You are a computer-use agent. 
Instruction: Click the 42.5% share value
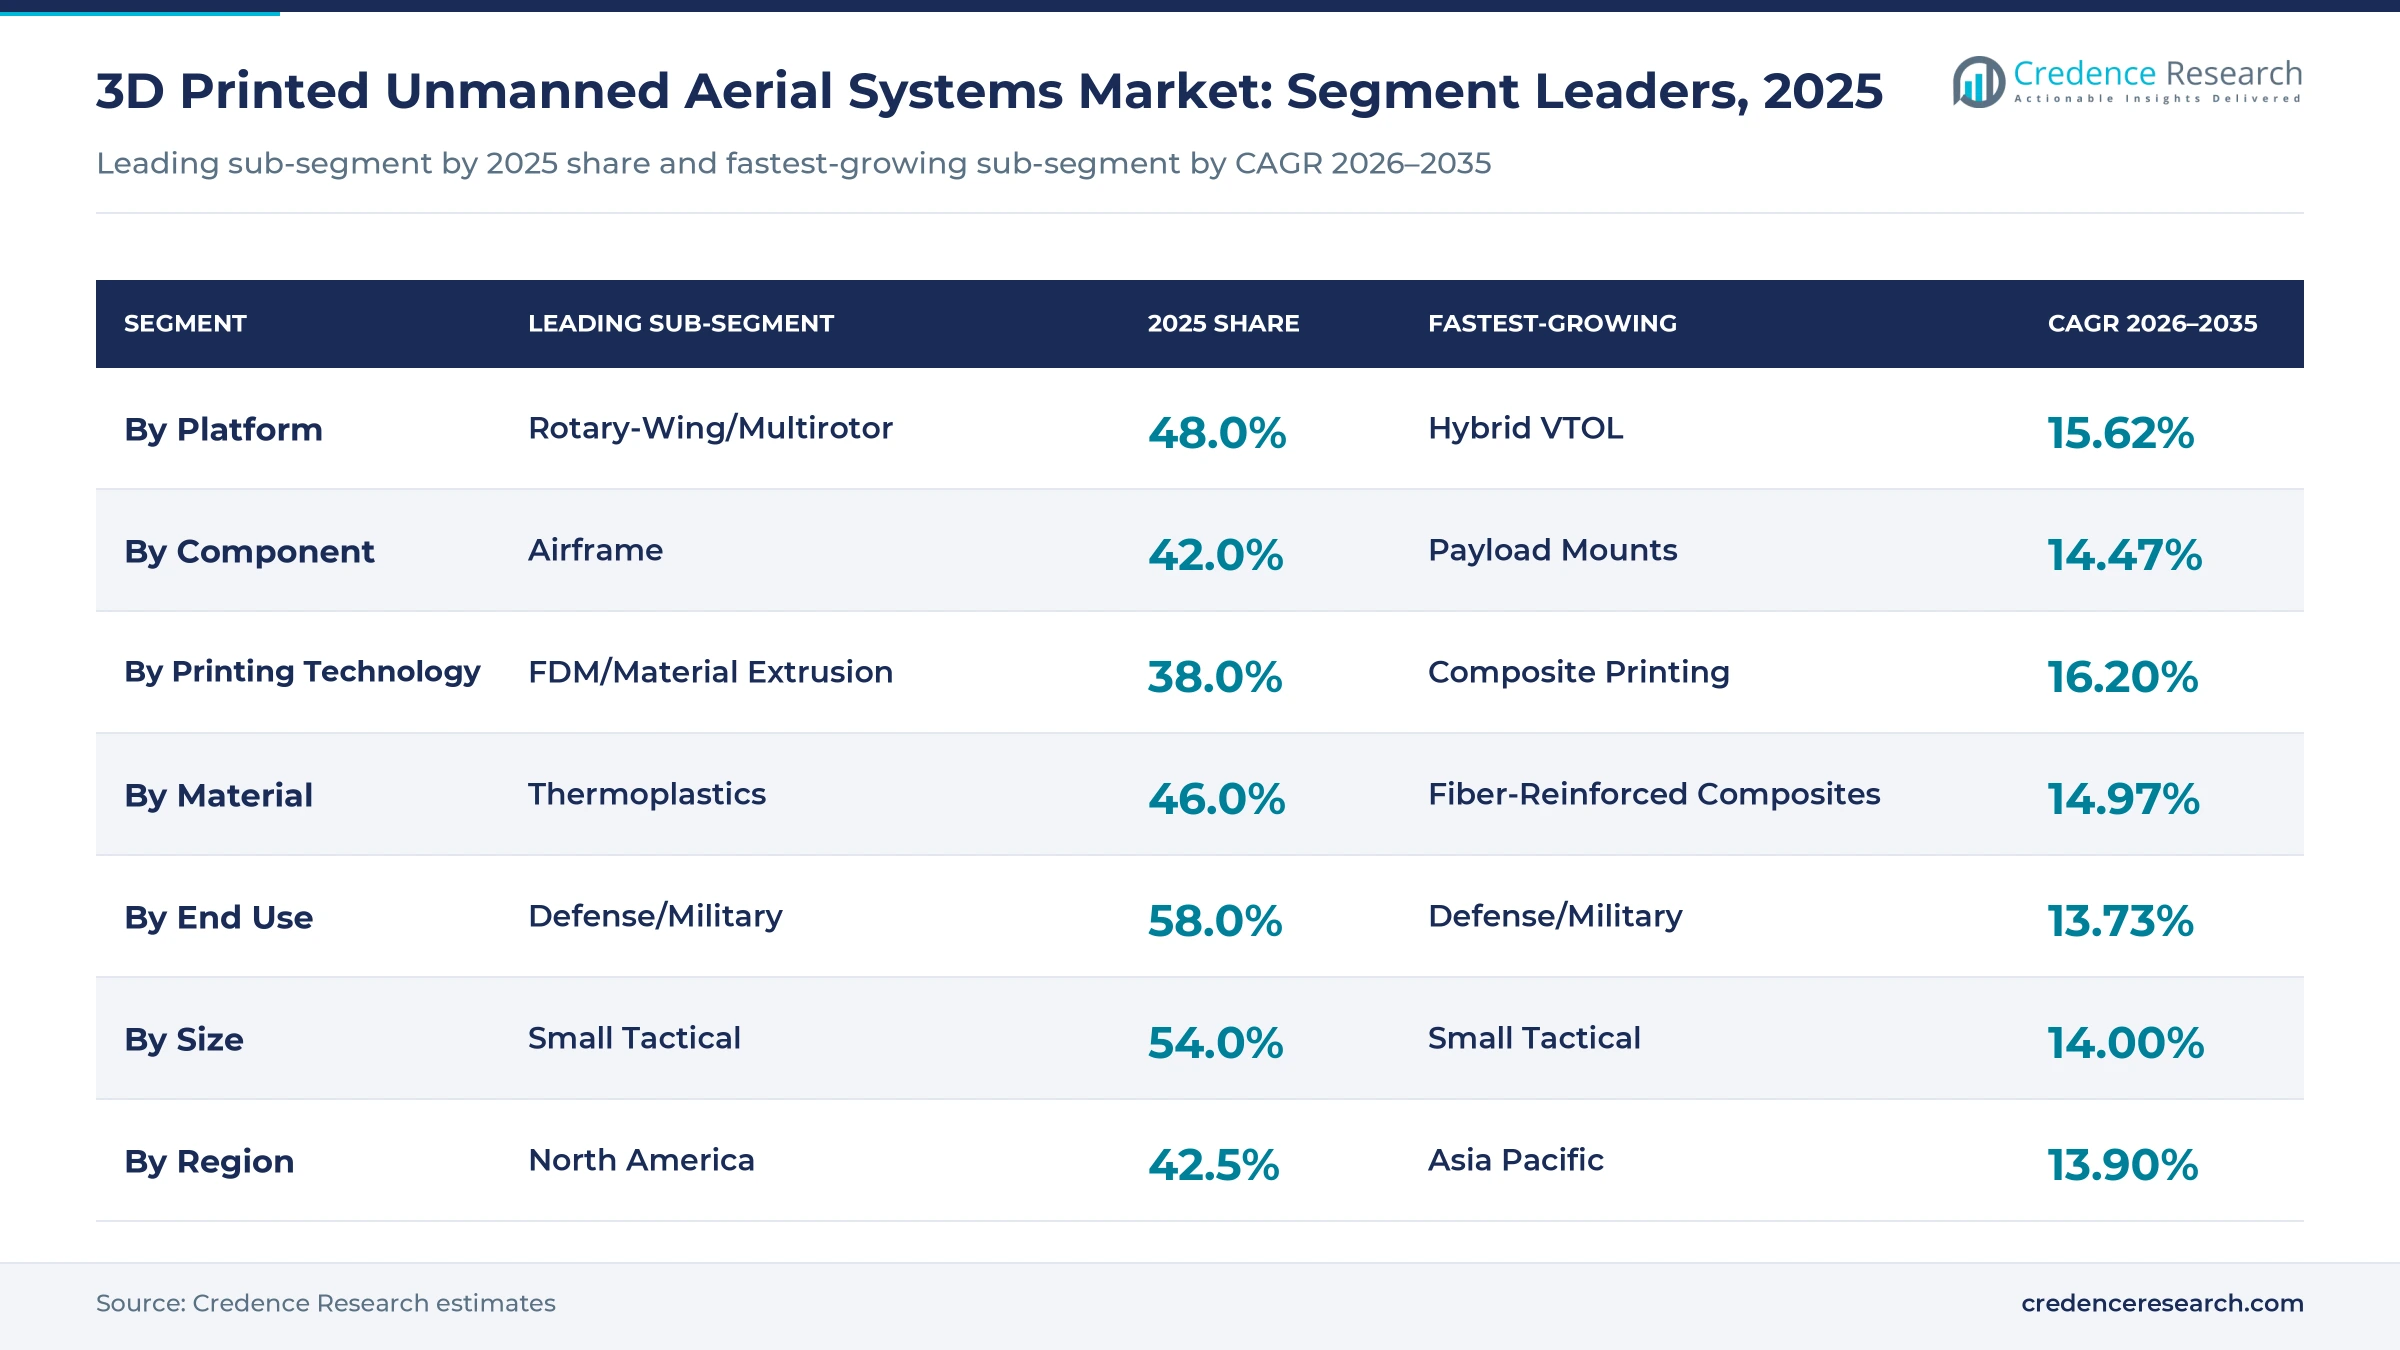coord(1213,1165)
